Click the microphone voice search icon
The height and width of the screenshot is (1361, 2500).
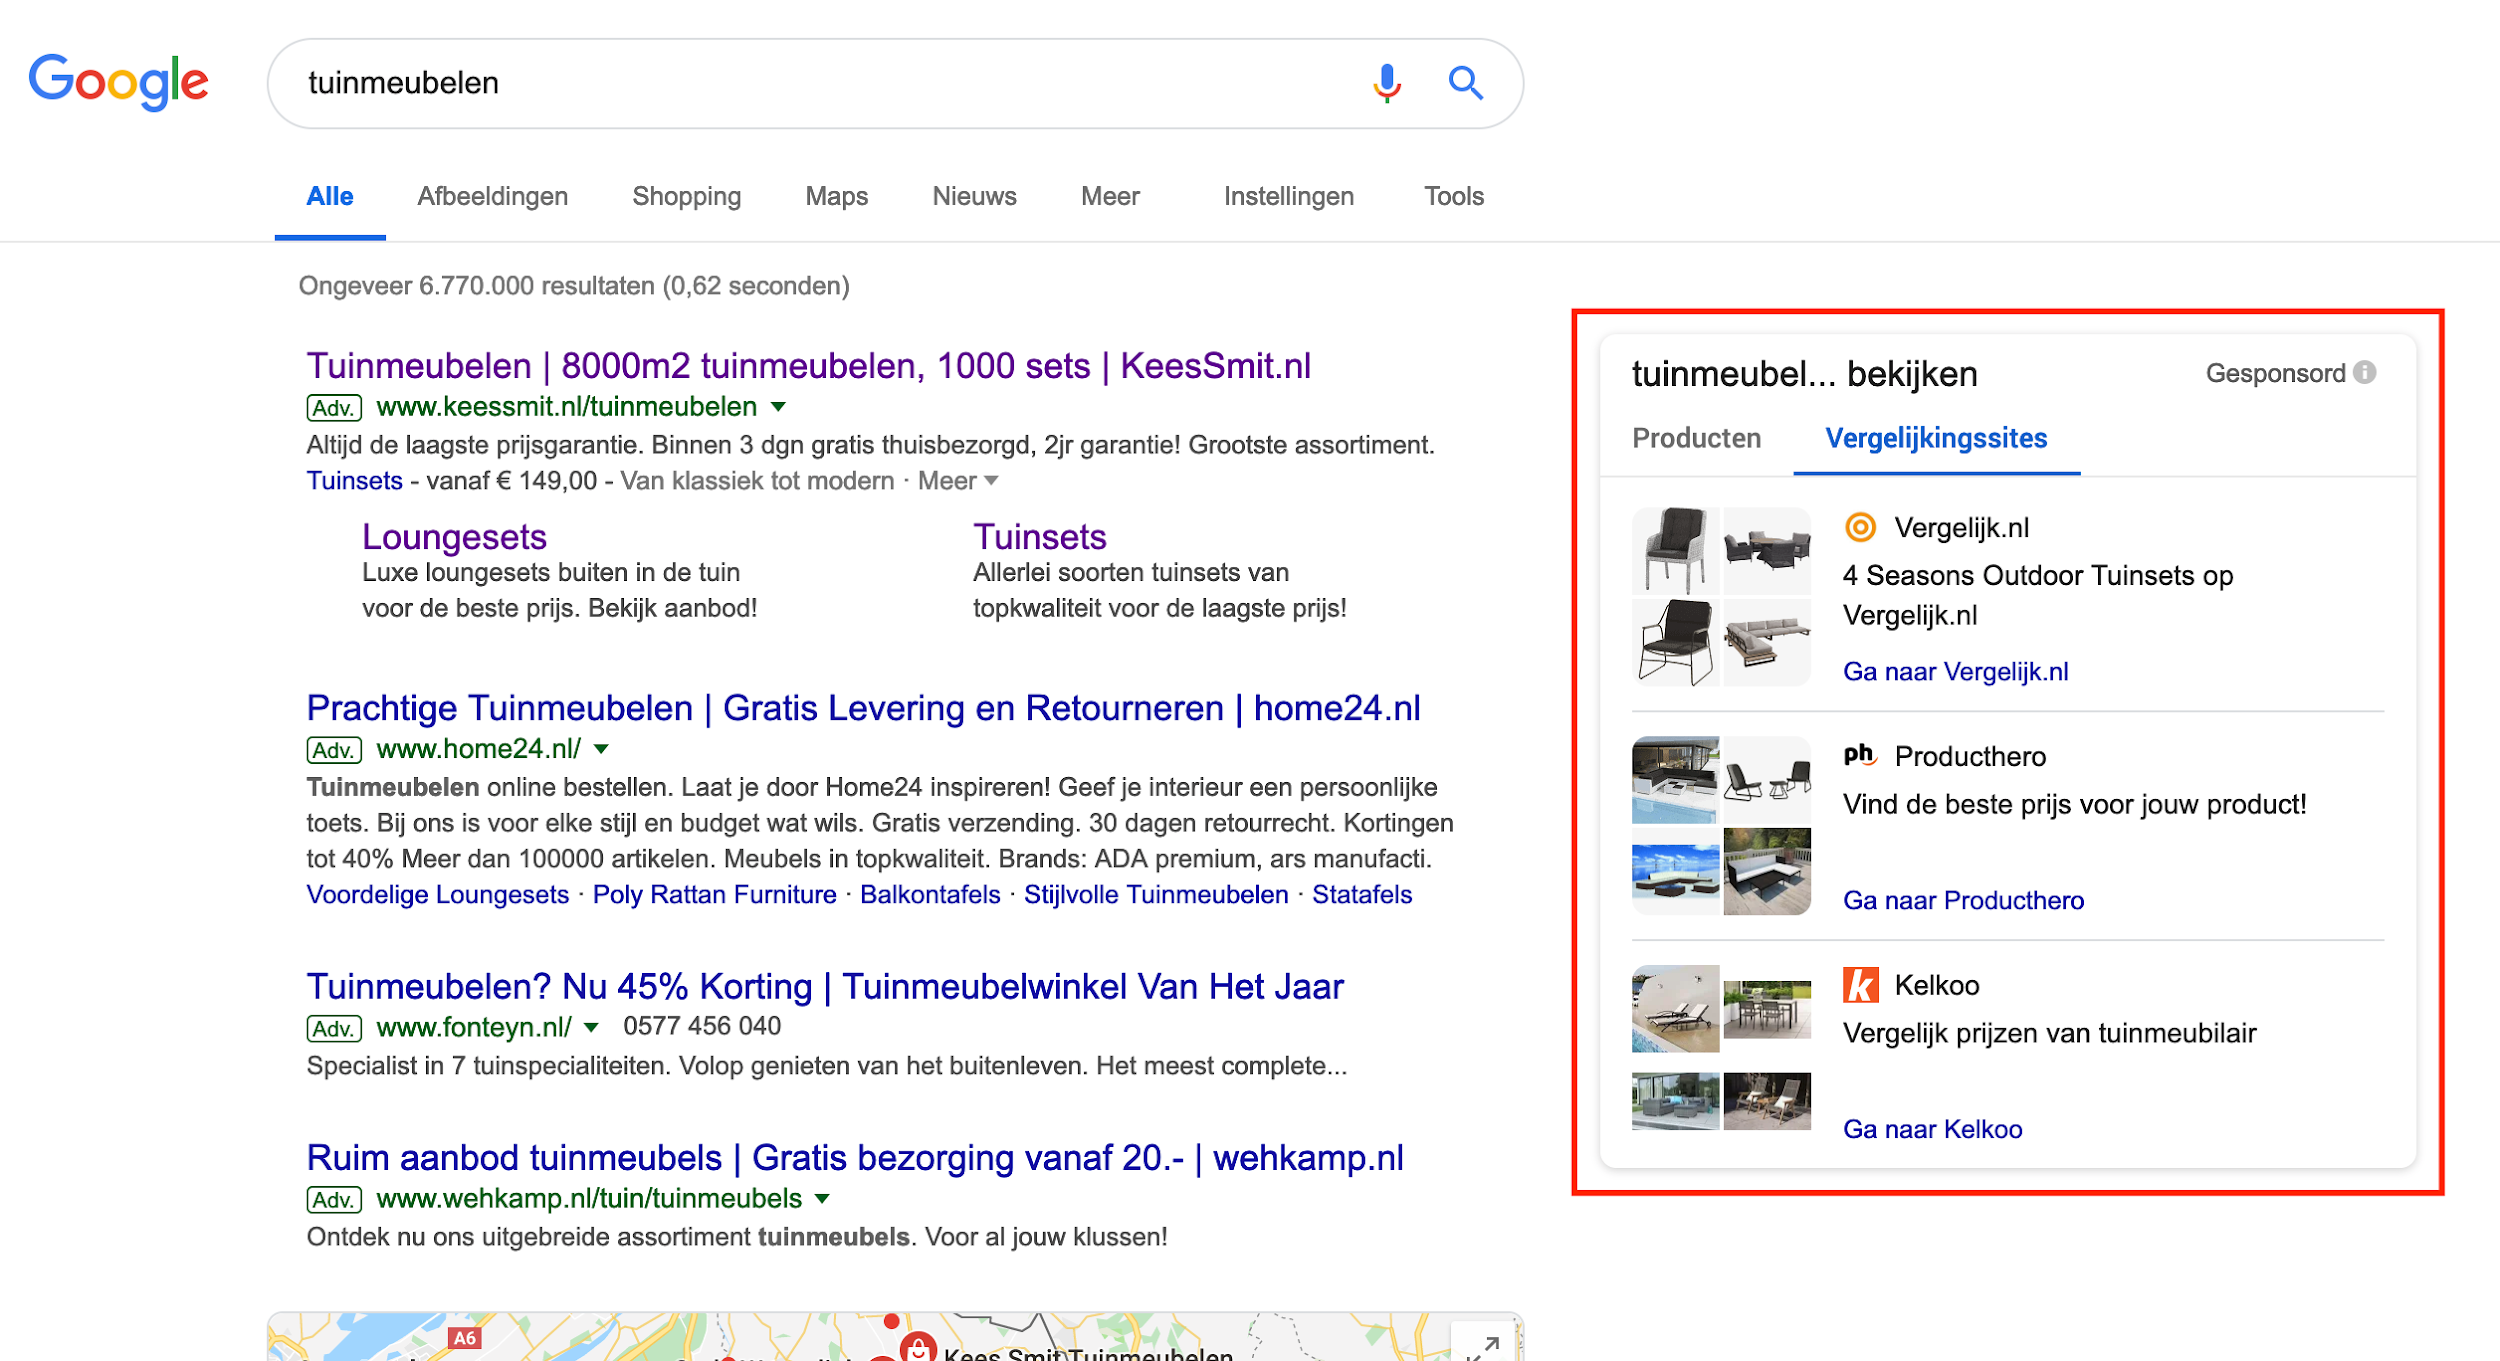[1386, 83]
